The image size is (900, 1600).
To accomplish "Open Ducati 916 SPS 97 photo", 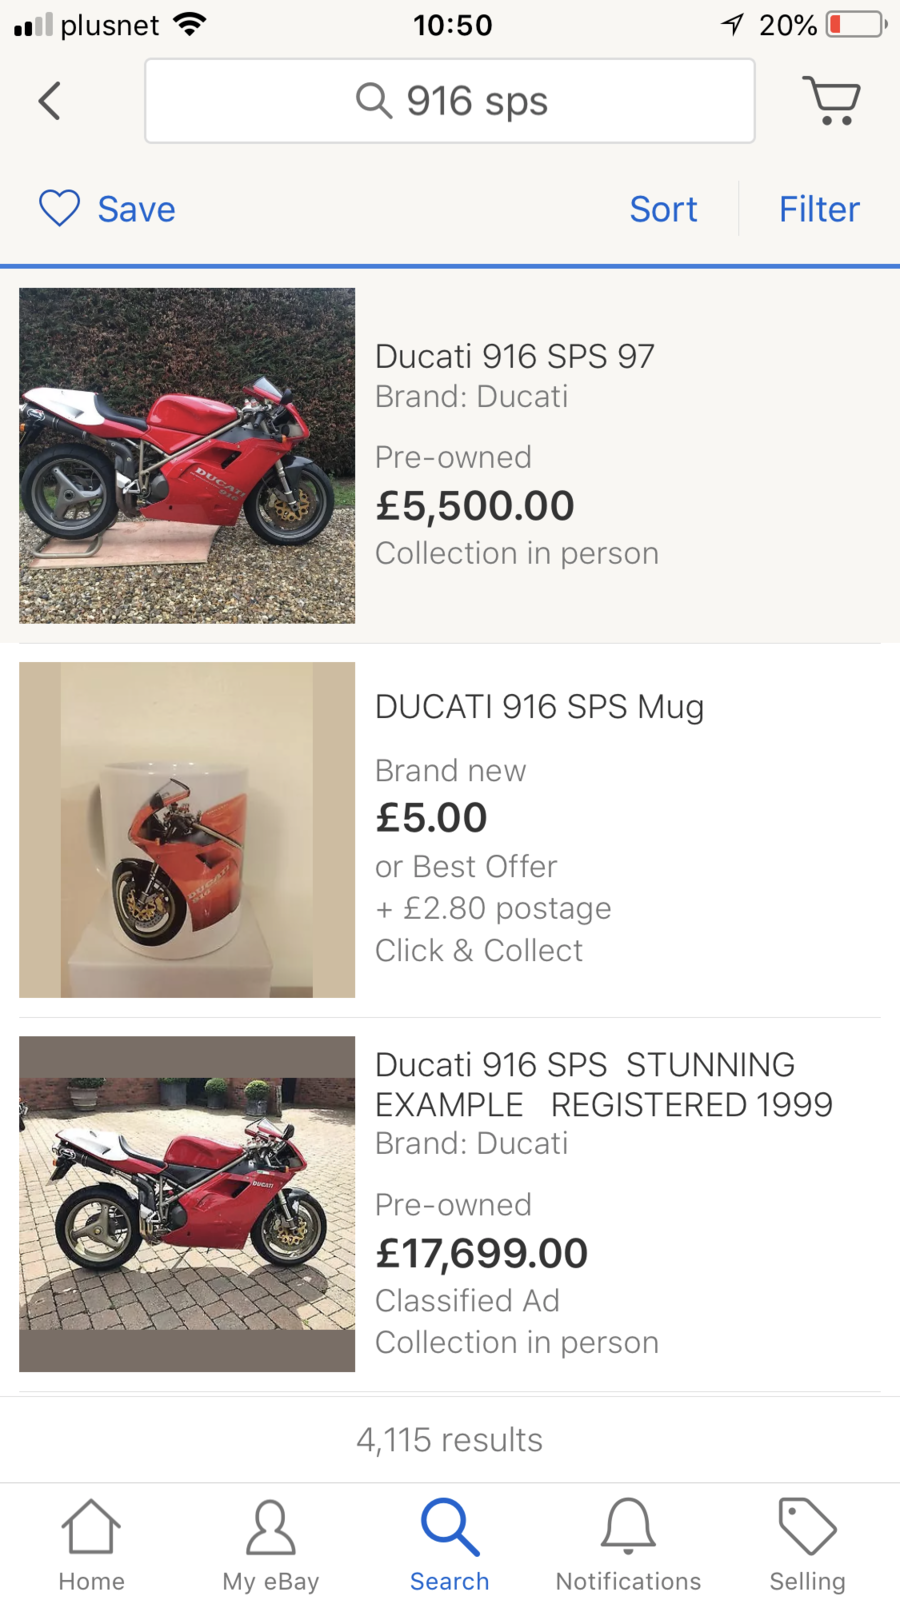I will click(187, 456).
